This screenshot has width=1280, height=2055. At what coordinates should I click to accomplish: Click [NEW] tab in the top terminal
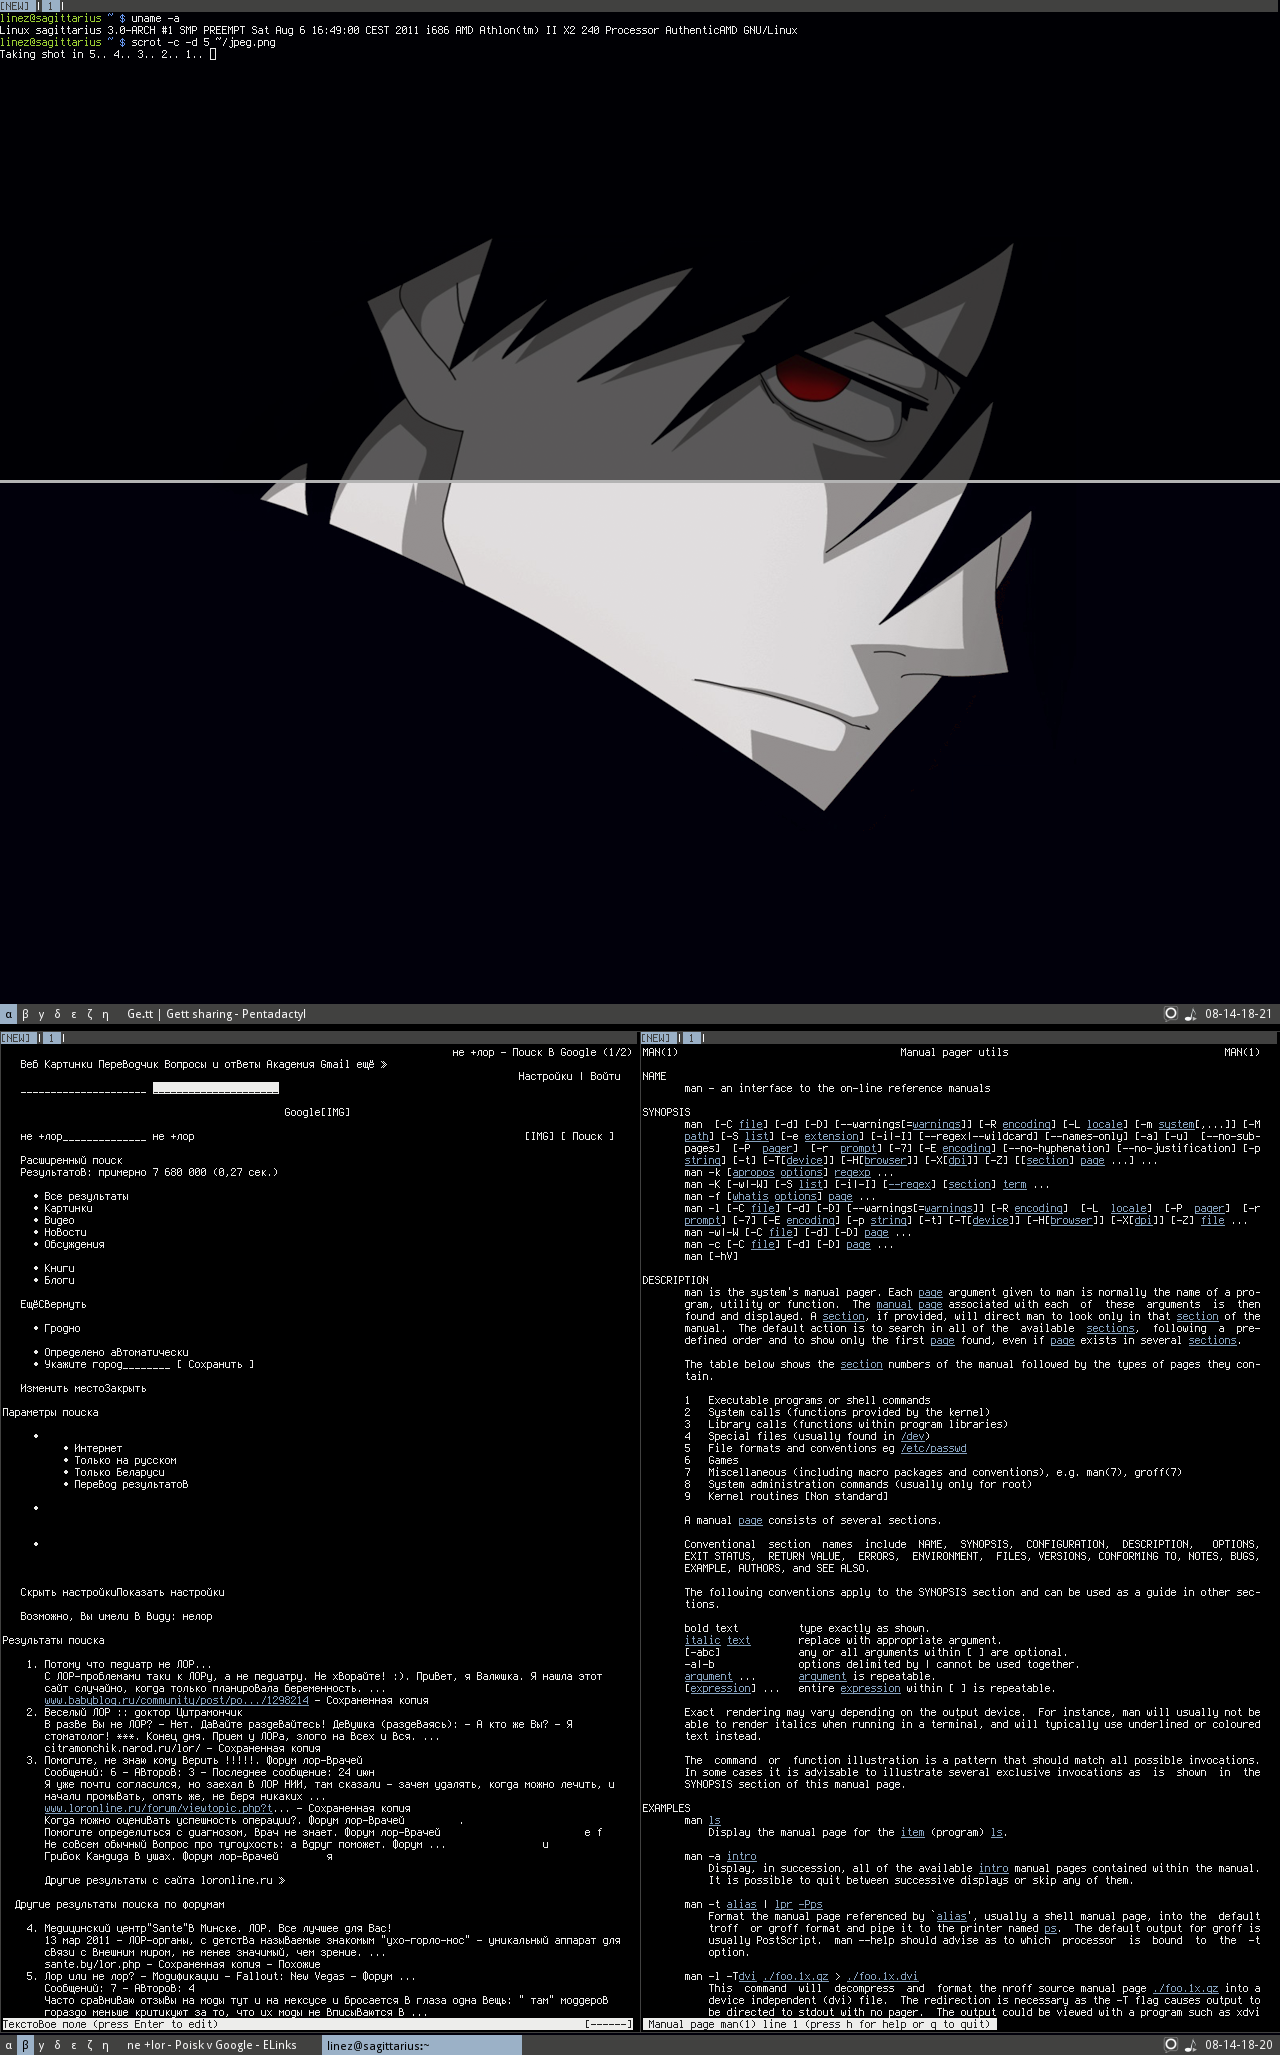coord(16,6)
